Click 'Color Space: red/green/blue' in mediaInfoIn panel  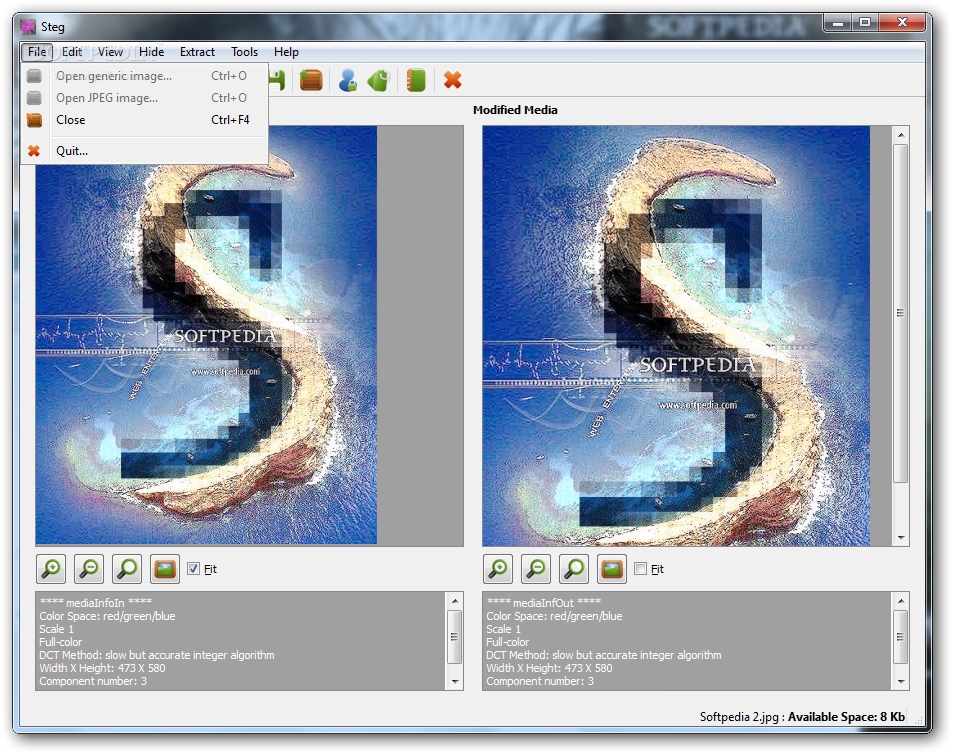pos(107,616)
